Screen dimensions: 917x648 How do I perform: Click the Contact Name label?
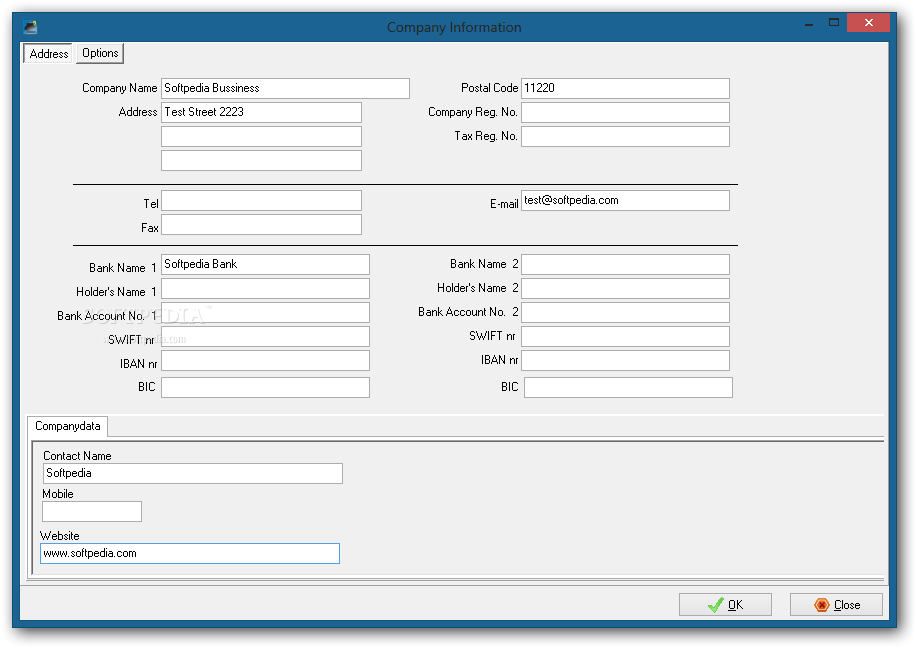tap(77, 456)
